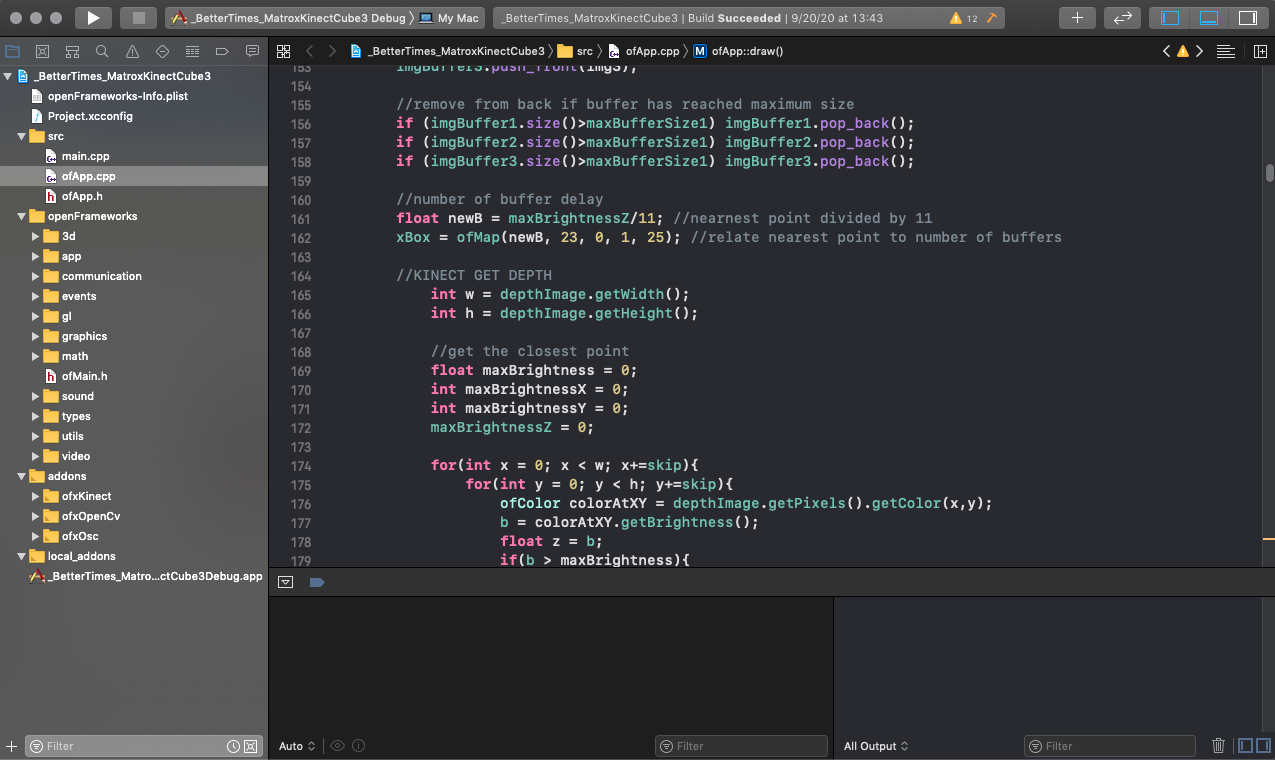Click project breadcrumb in jump bar
Image resolution: width=1275 pixels, height=760 pixels.
(446, 51)
